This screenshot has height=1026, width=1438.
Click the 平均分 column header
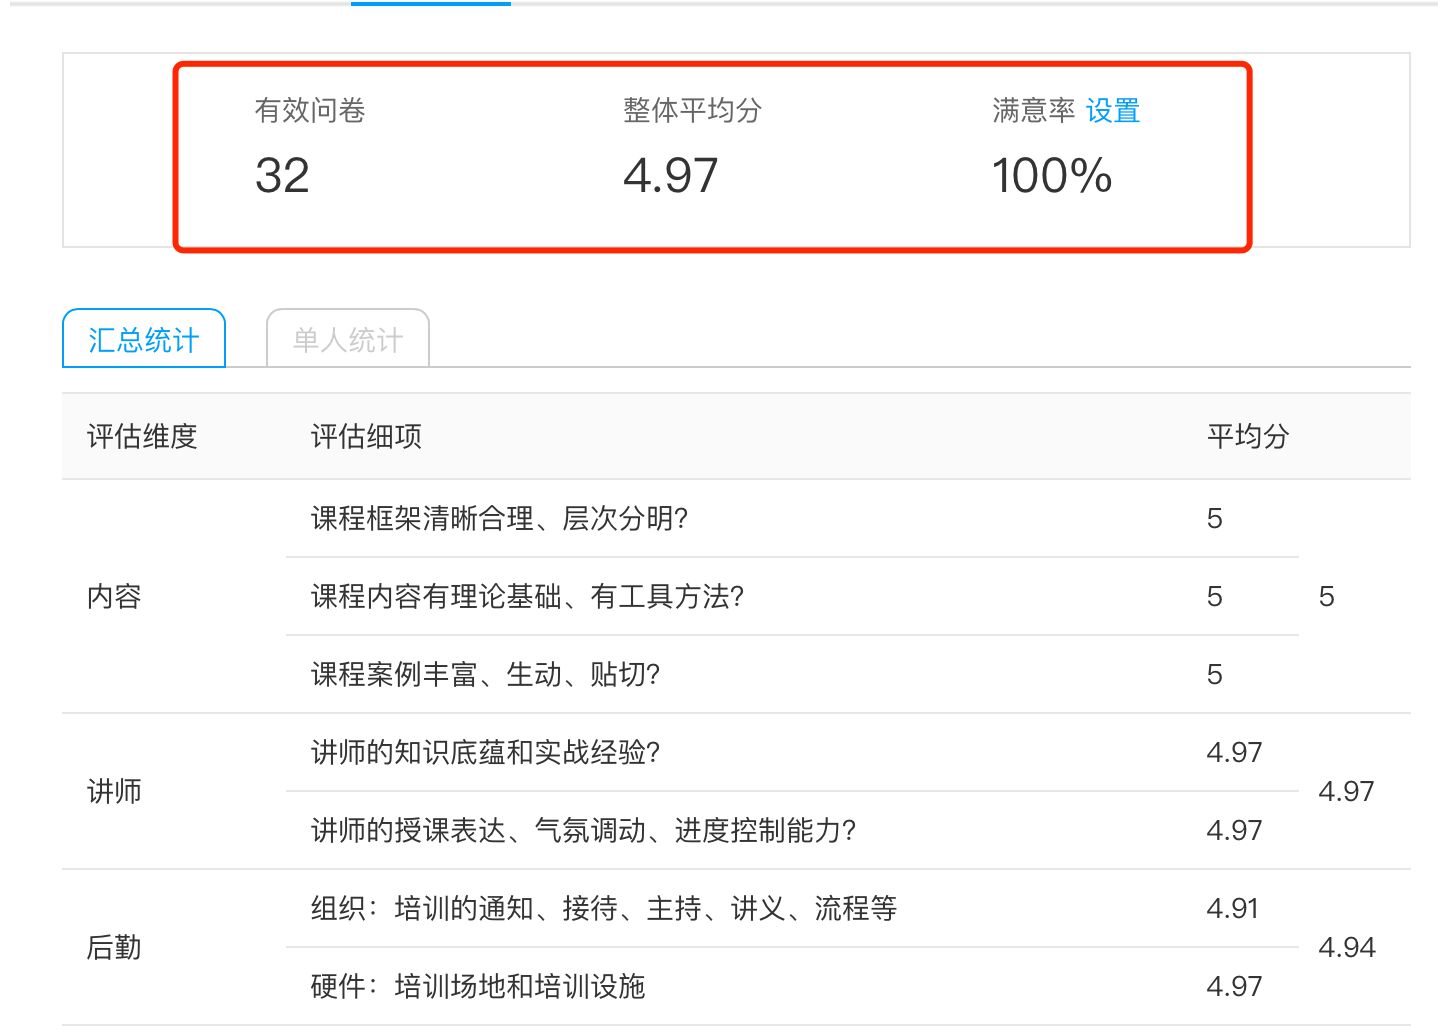pos(1247,437)
